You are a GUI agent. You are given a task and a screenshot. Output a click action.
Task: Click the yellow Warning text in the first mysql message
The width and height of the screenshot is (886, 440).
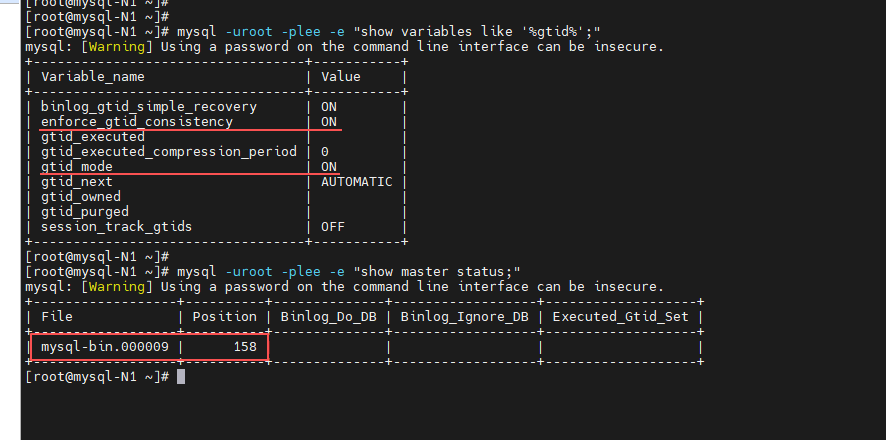point(117,47)
